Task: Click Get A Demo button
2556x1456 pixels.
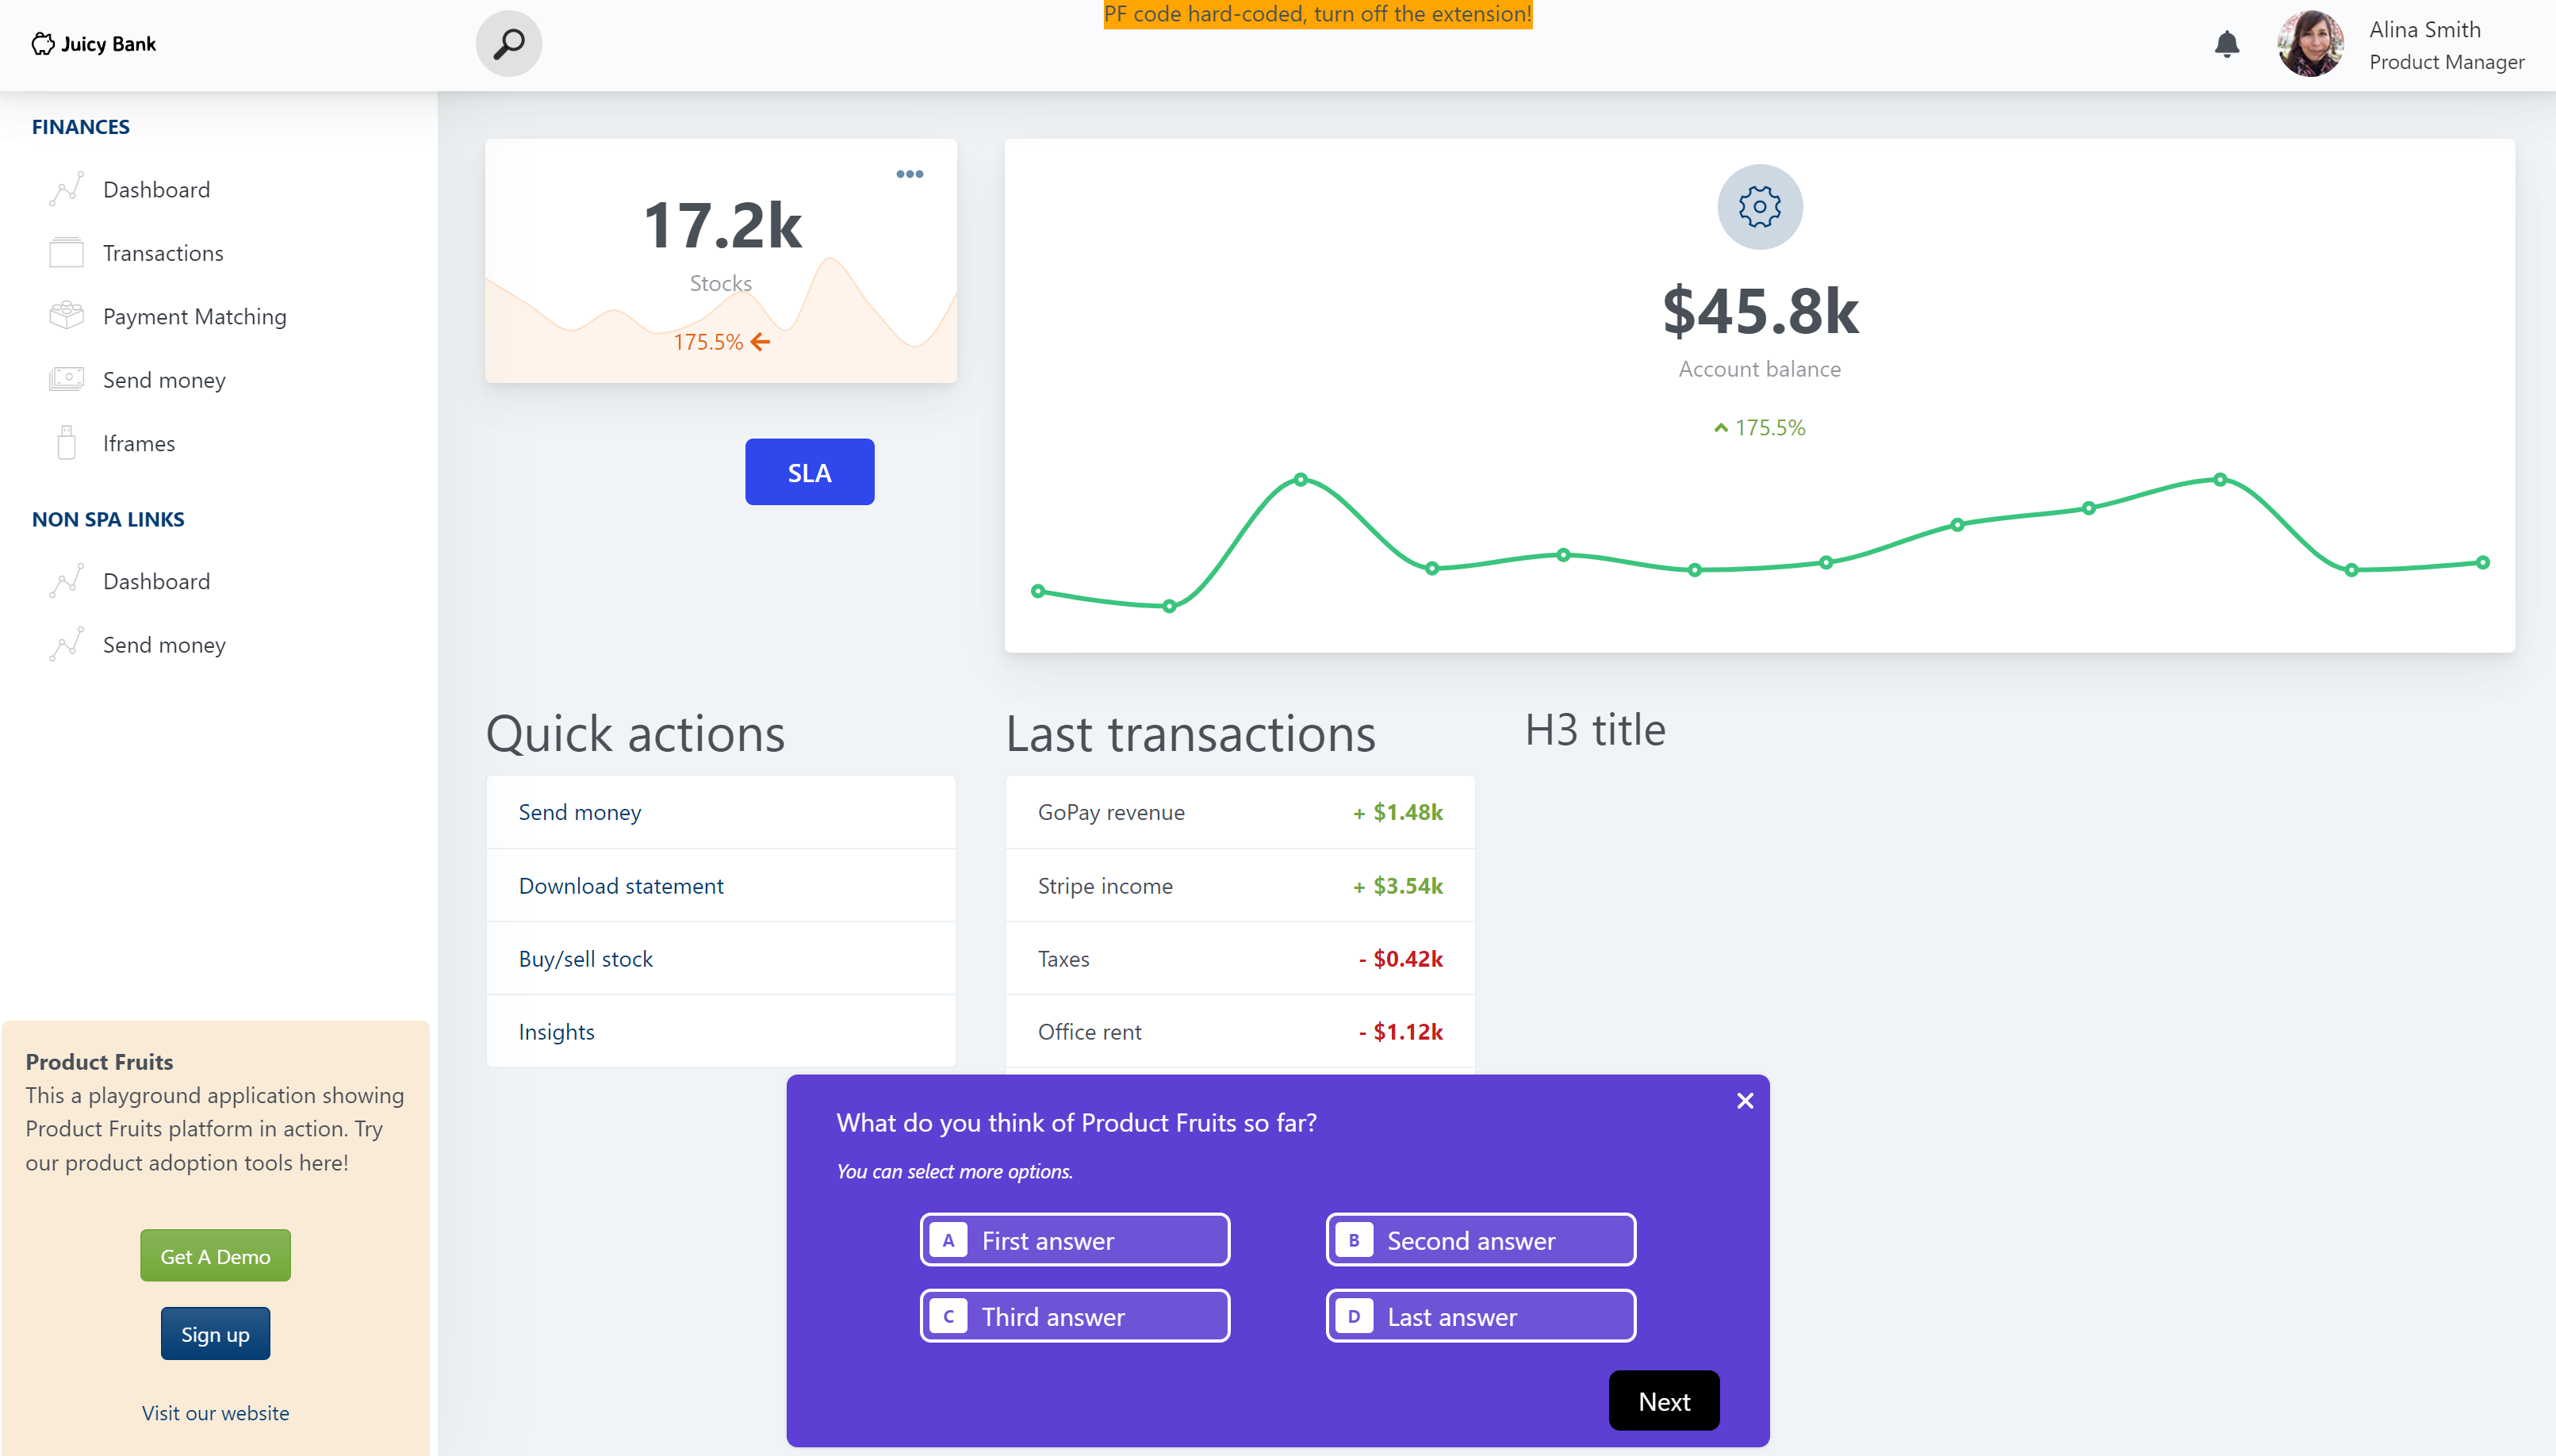Action: (x=214, y=1254)
